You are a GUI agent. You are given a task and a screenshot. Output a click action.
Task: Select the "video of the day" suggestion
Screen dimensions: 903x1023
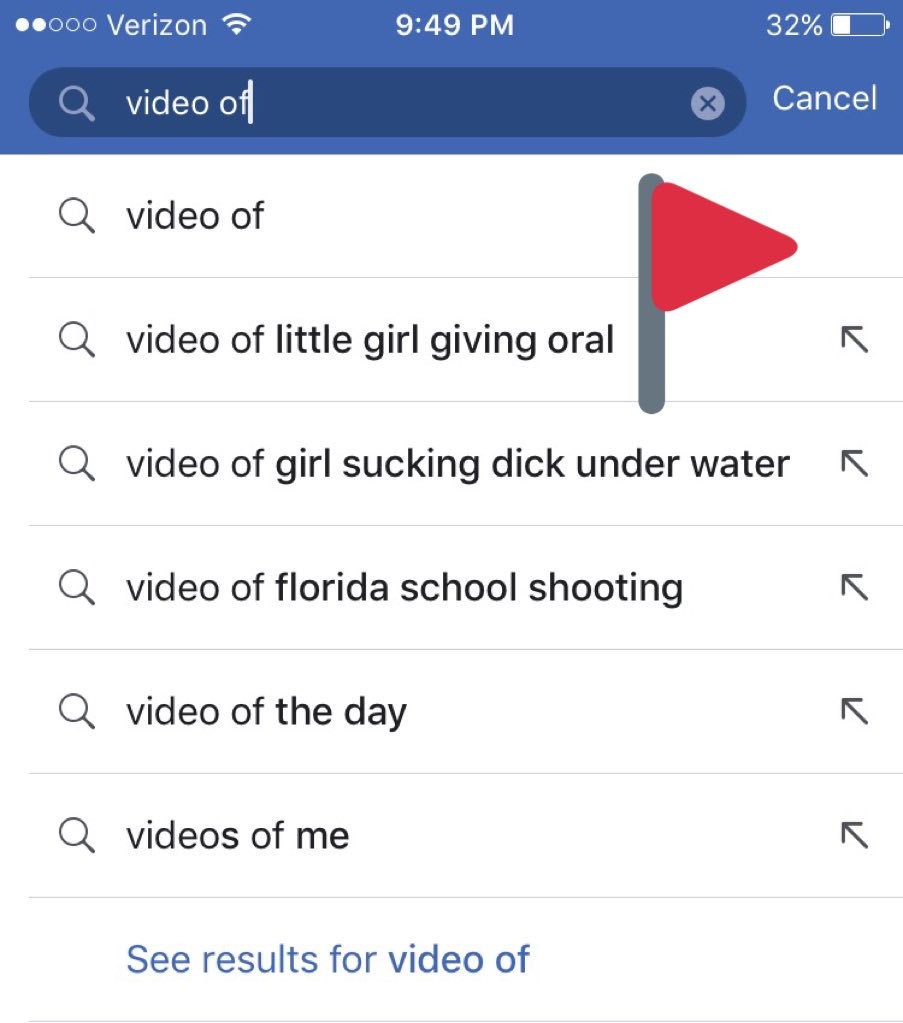coord(266,711)
